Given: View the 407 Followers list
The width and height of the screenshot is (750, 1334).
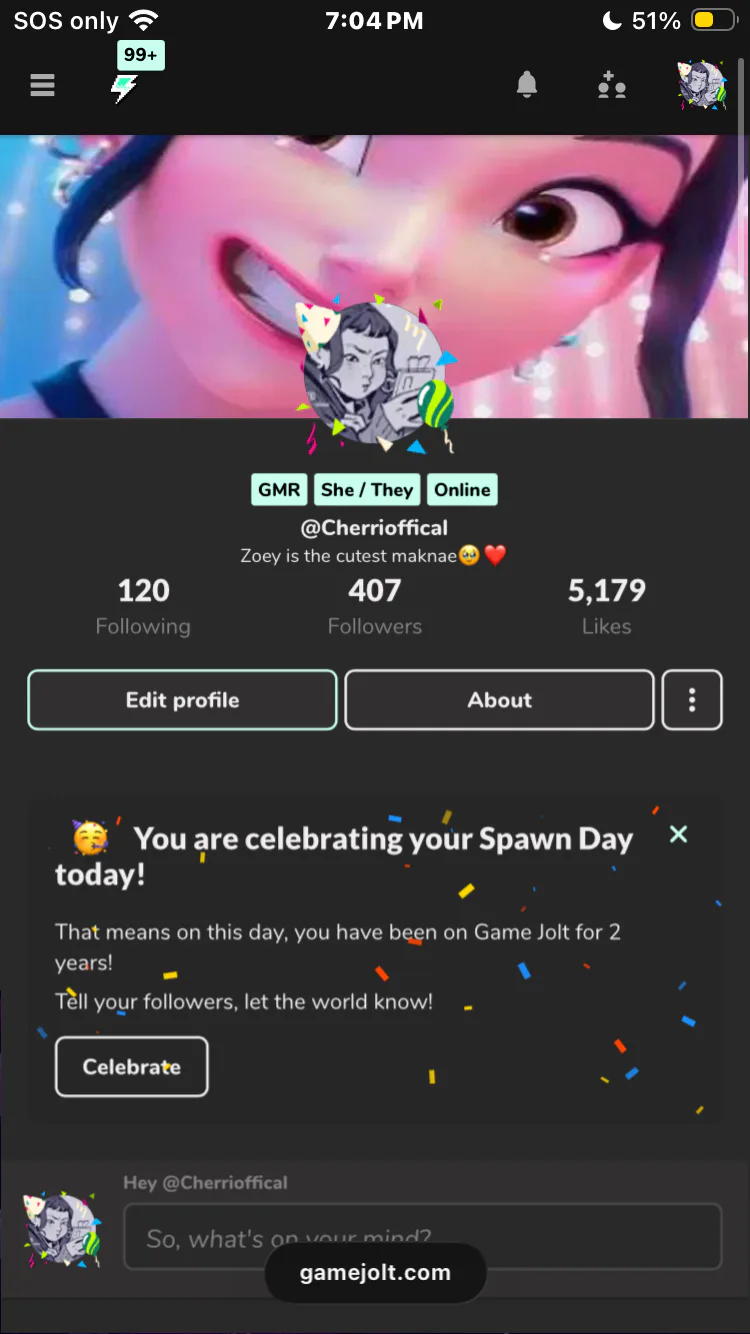Looking at the screenshot, I should click(375, 606).
